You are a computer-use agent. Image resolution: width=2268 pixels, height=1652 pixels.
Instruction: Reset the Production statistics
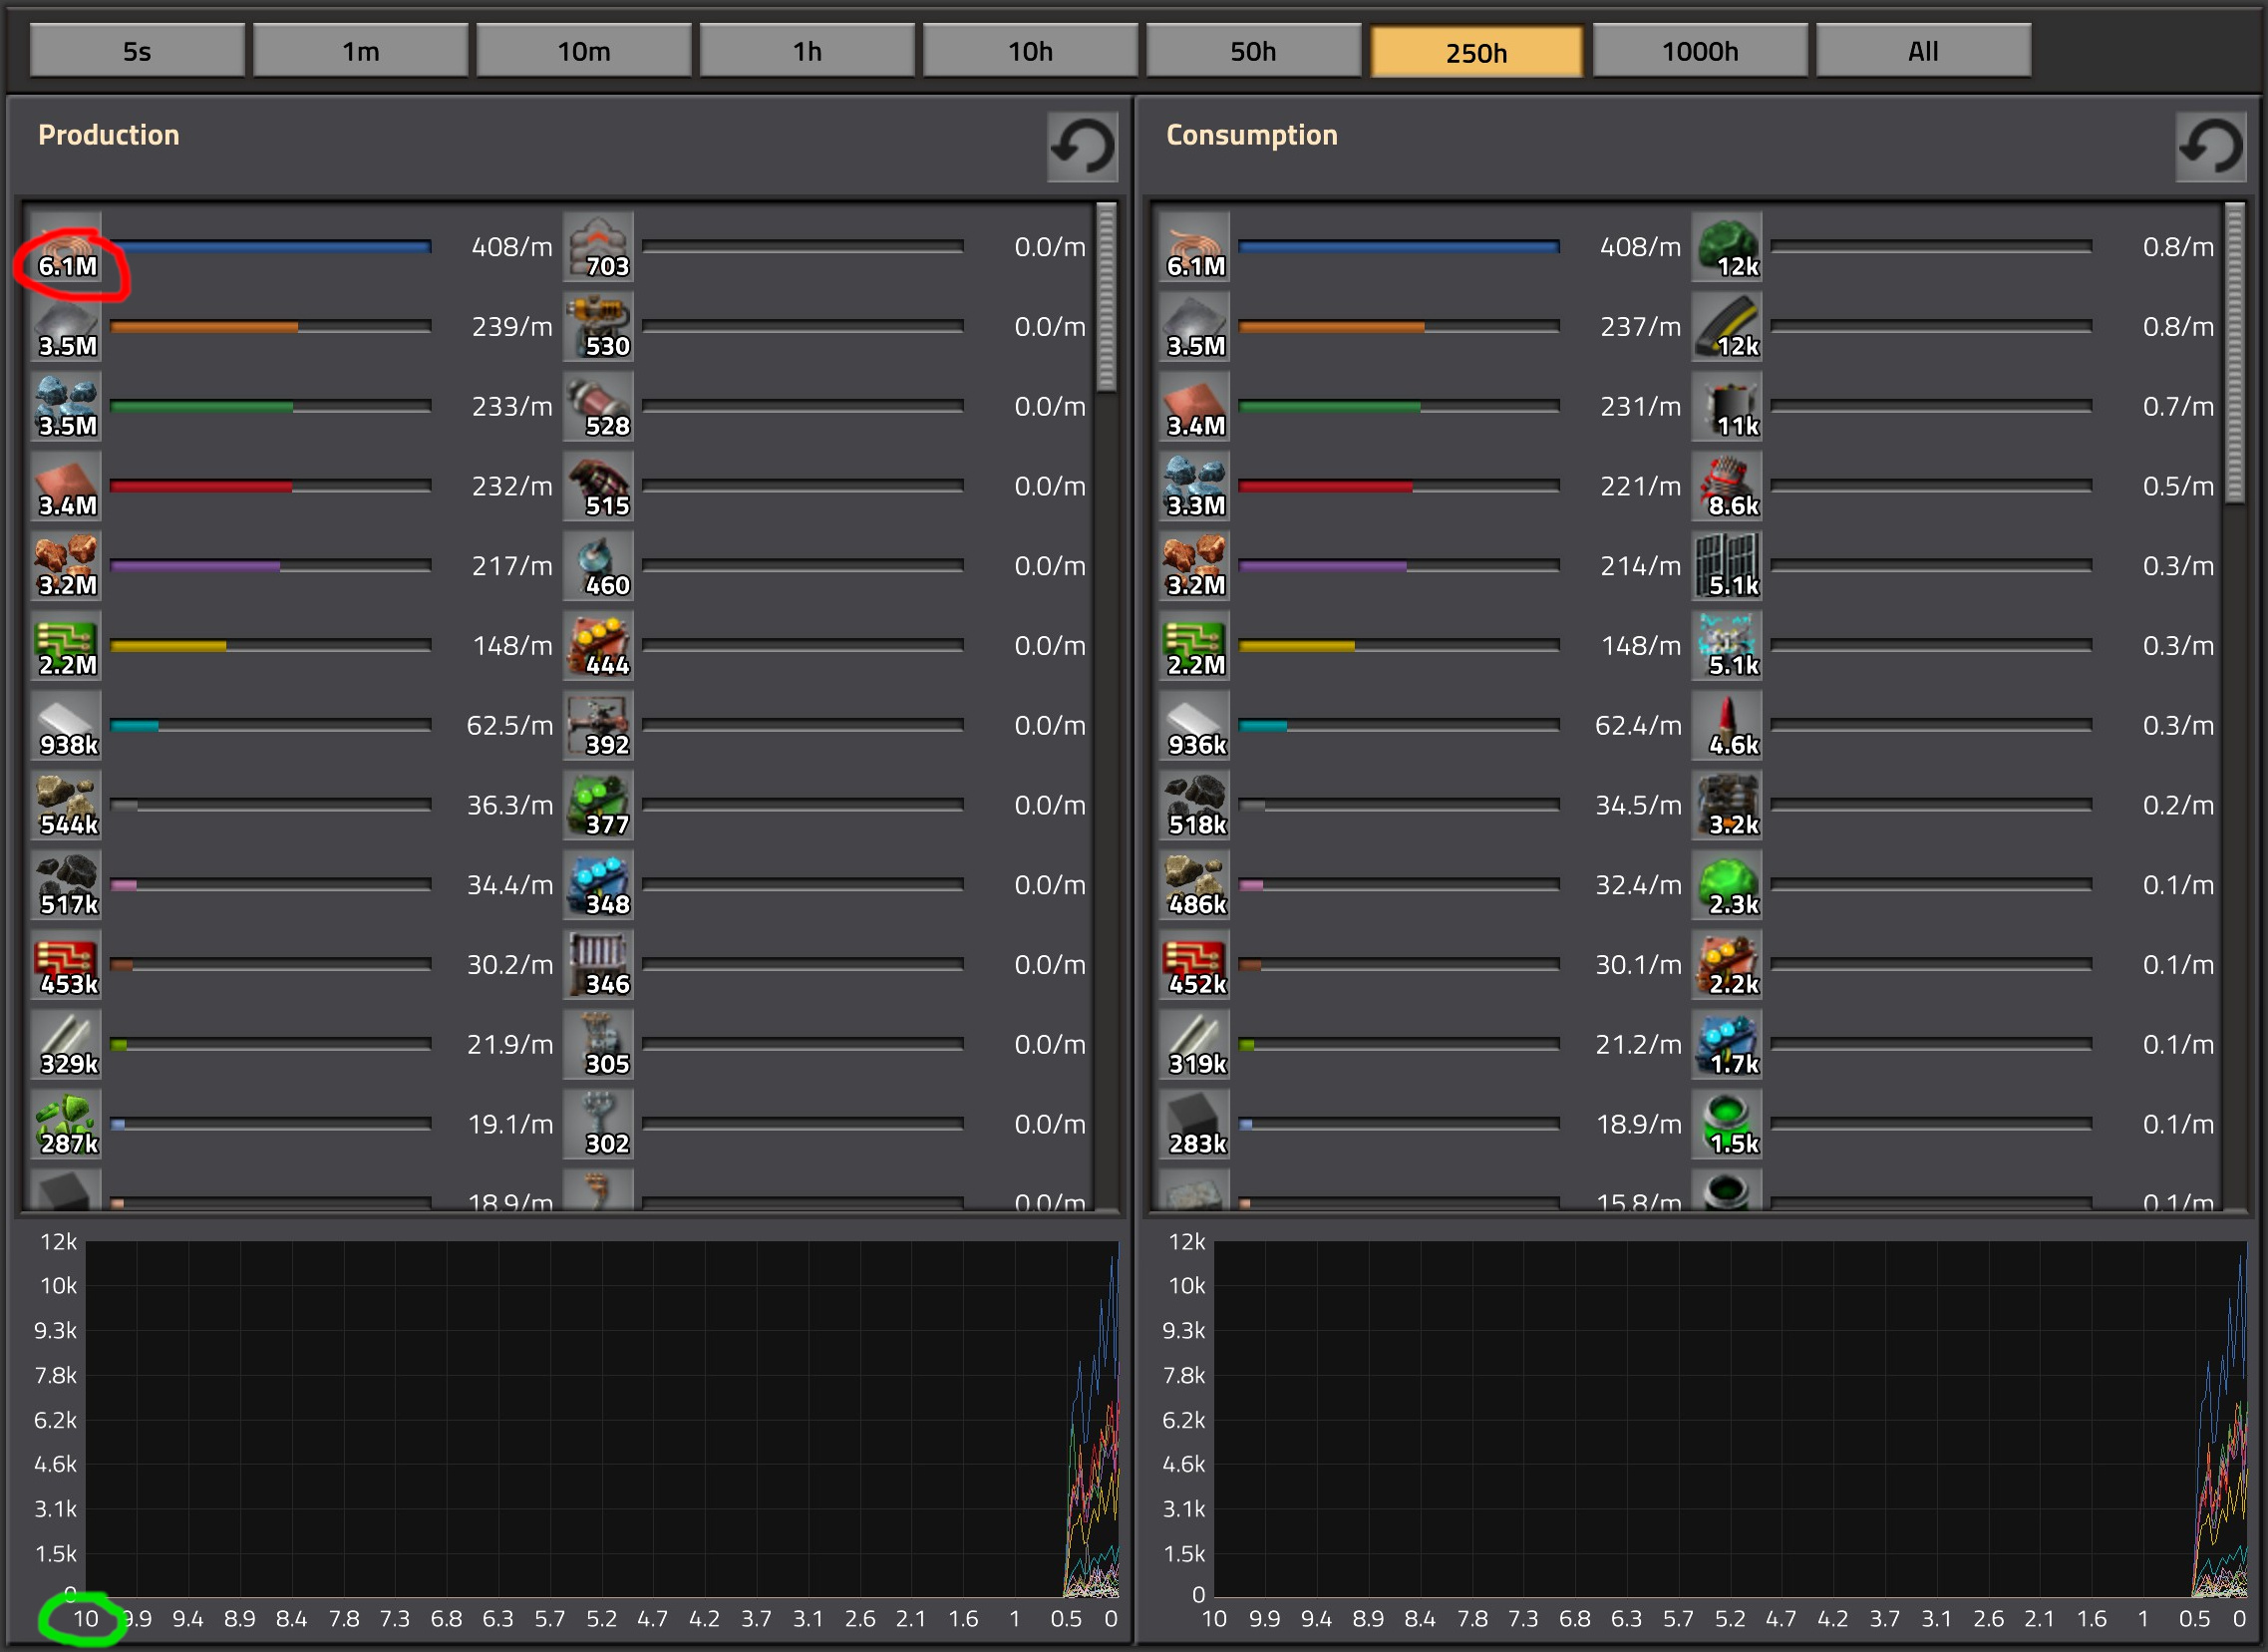pos(1082,147)
